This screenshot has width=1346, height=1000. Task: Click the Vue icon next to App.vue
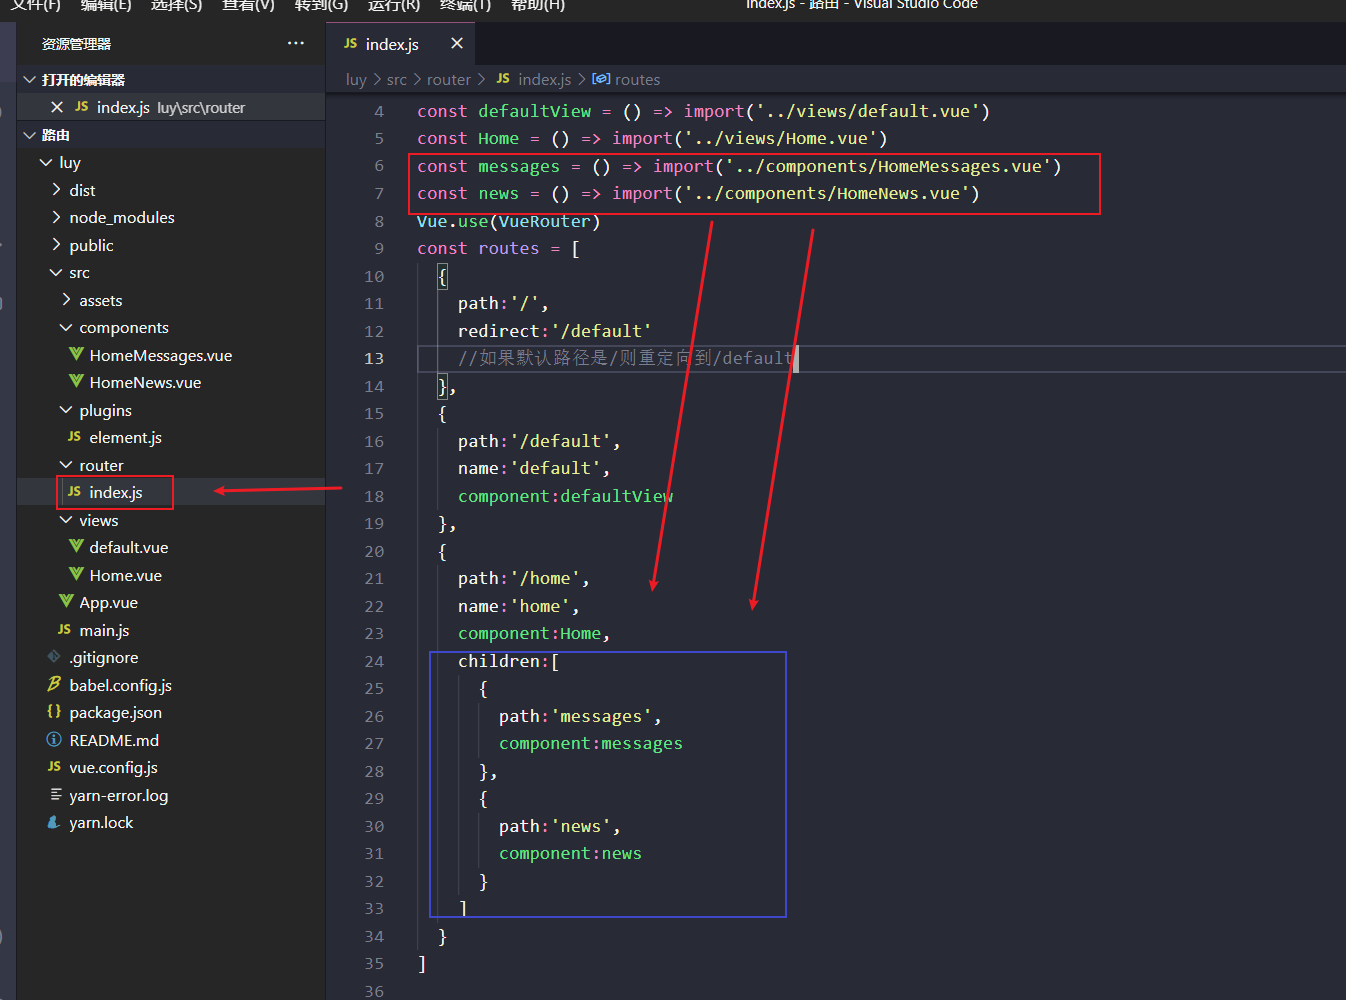pyautogui.click(x=66, y=602)
